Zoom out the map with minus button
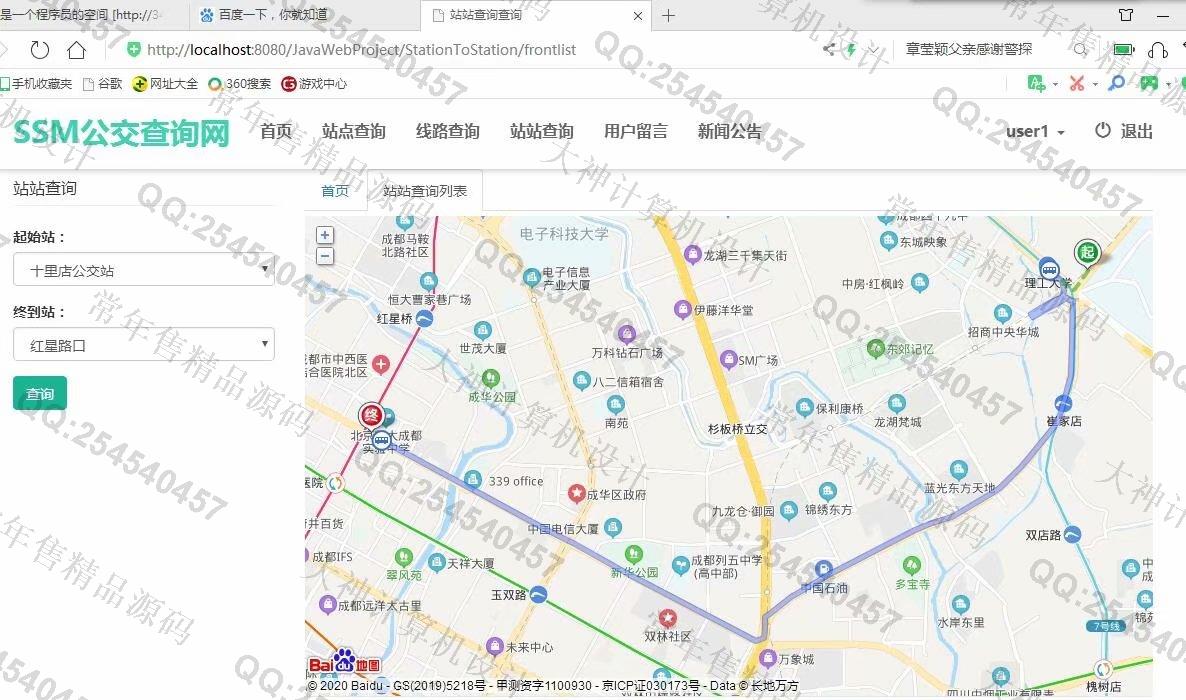The width and height of the screenshot is (1186, 700). 324,257
